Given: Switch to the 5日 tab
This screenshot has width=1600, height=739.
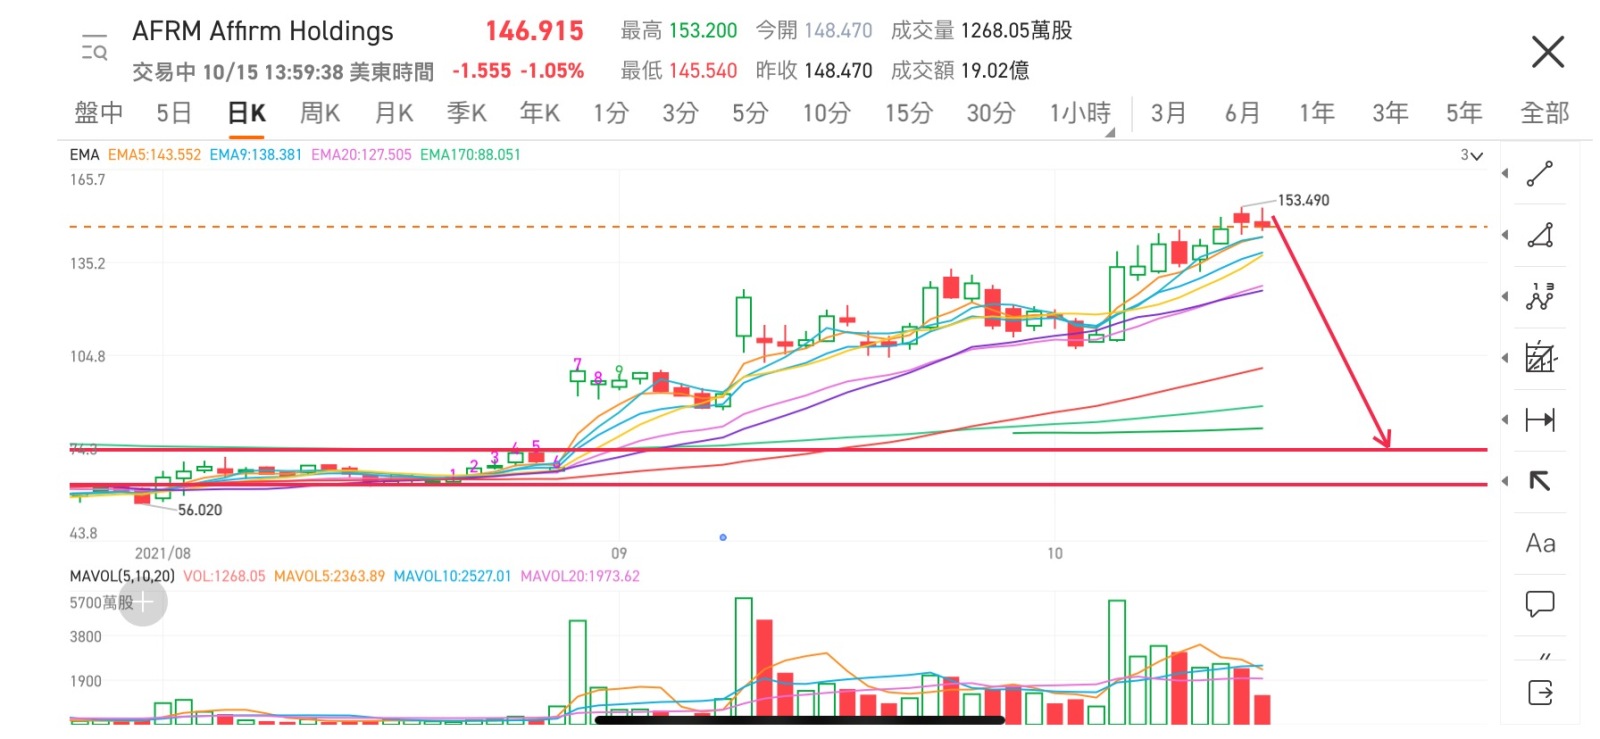Looking at the screenshot, I should (x=174, y=113).
